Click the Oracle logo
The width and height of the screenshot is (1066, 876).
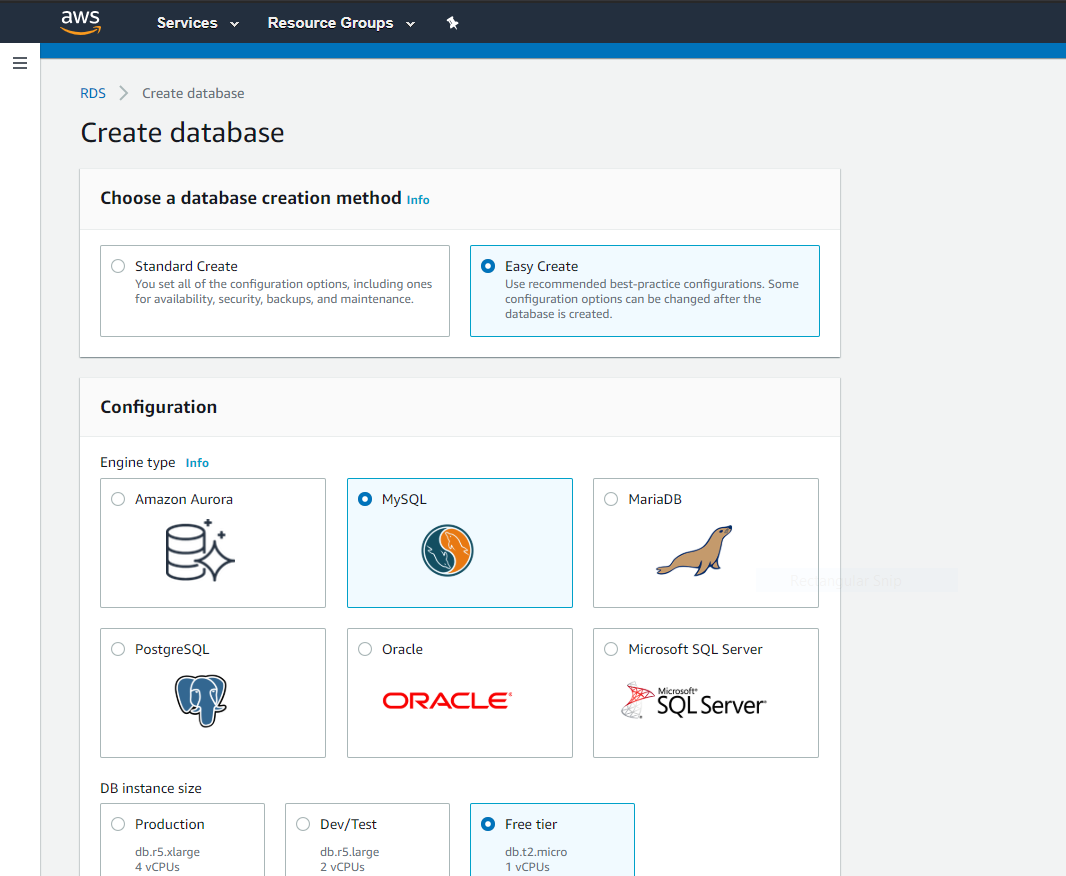(447, 701)
